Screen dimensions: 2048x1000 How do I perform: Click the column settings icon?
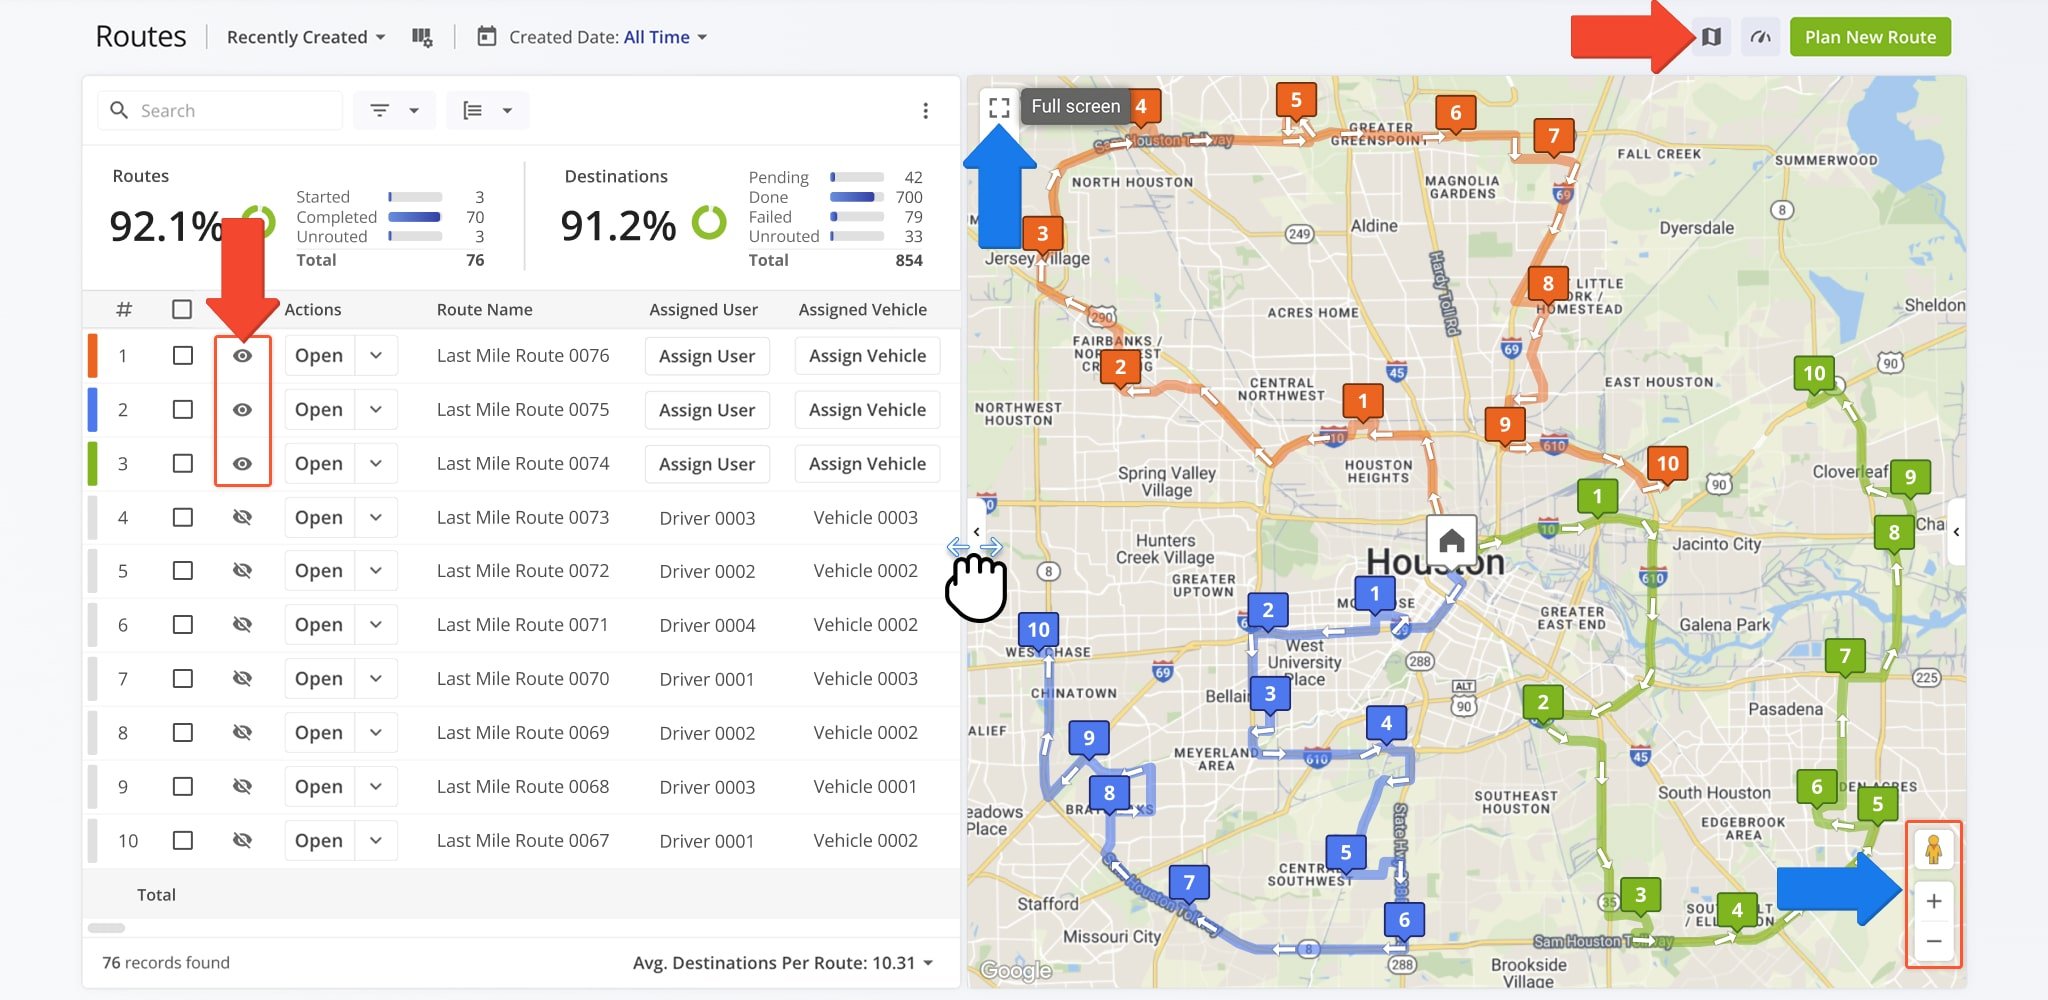point(422,37)
